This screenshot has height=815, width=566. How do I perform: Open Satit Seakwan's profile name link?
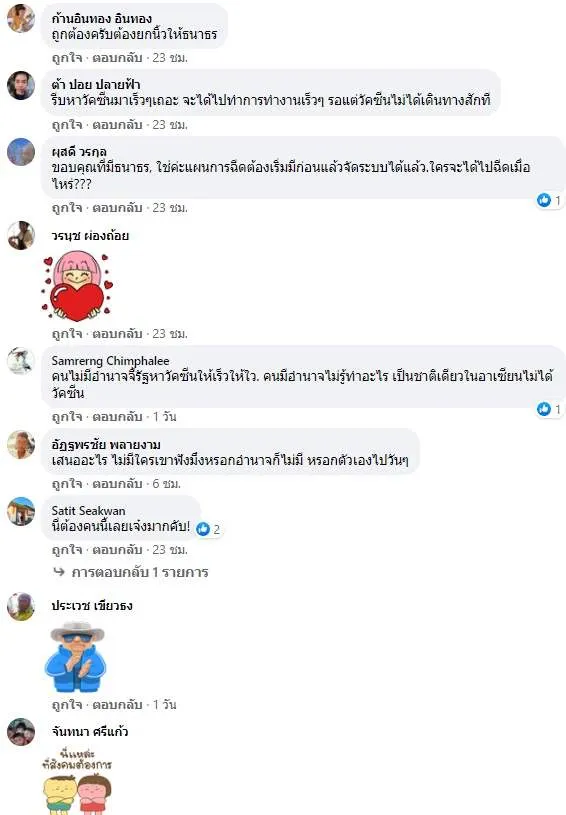pos(88,510)
